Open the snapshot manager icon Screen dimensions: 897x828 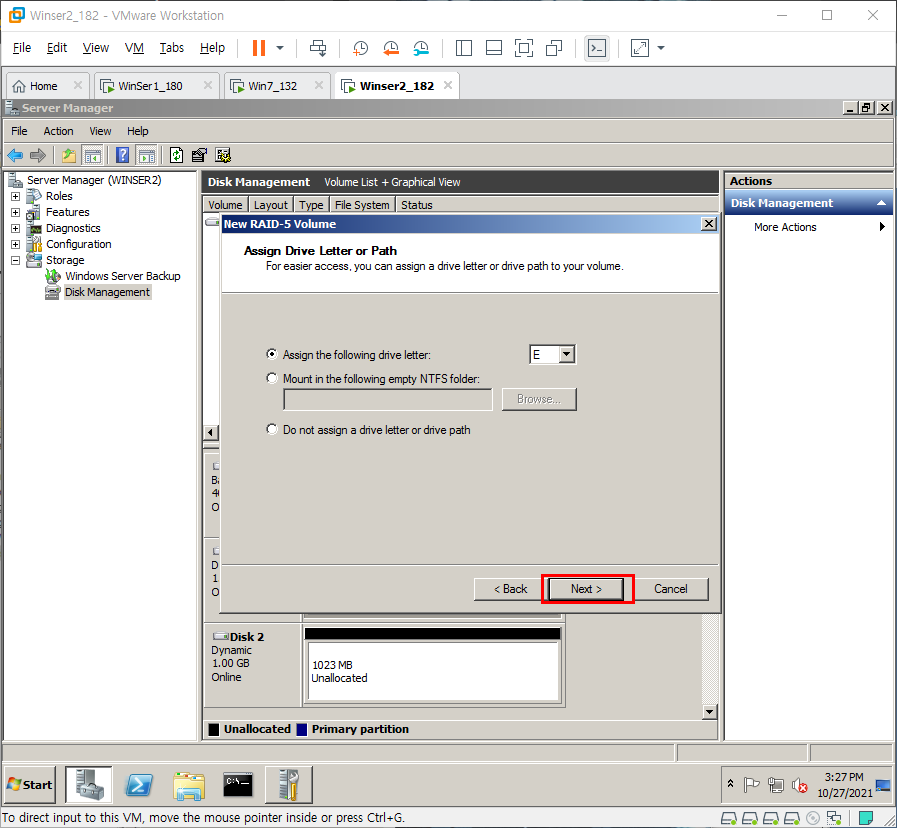421,48
